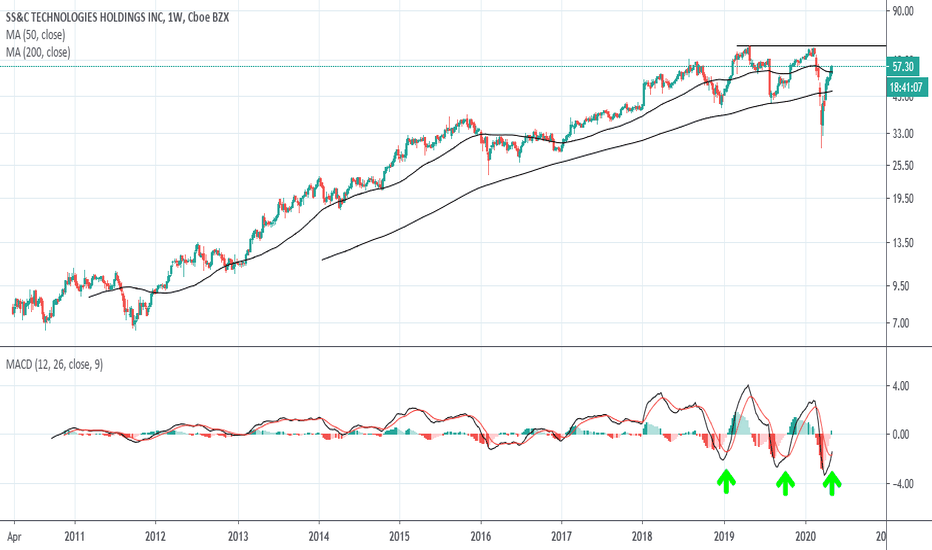Image resolution: width=932 pixels, height=550 pixels.
Task: Click the 4.00 MACD scale label
Action: pyautogui.click(x=901, y=386)
